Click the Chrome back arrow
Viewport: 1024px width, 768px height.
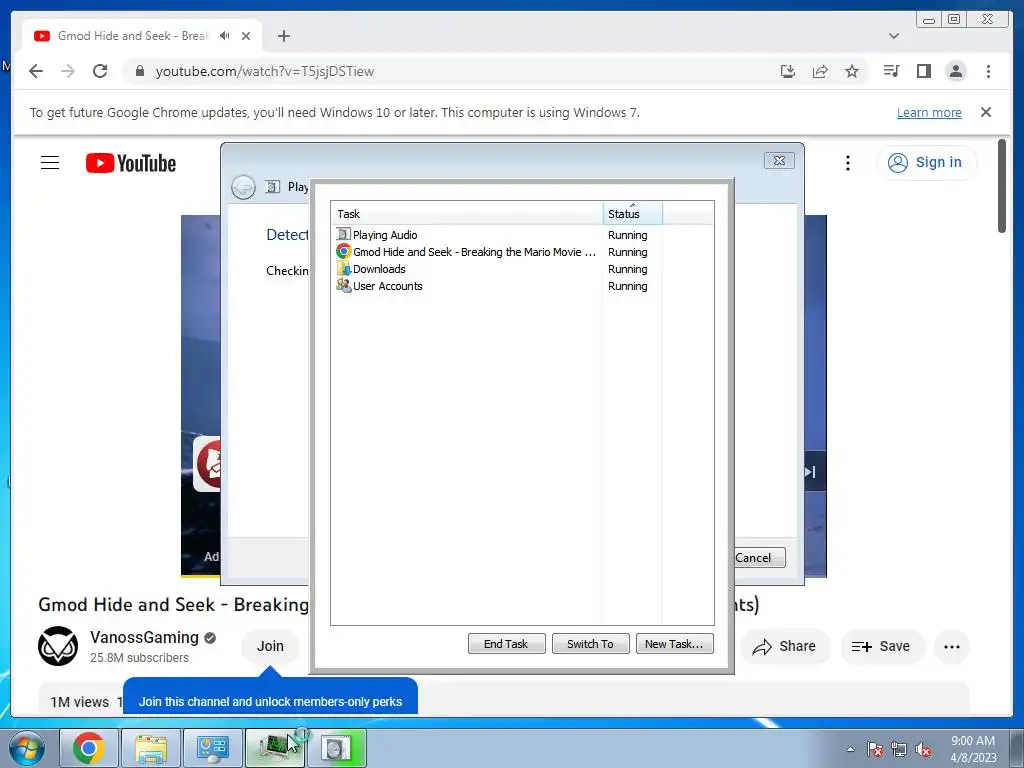(x=36, y=71)
